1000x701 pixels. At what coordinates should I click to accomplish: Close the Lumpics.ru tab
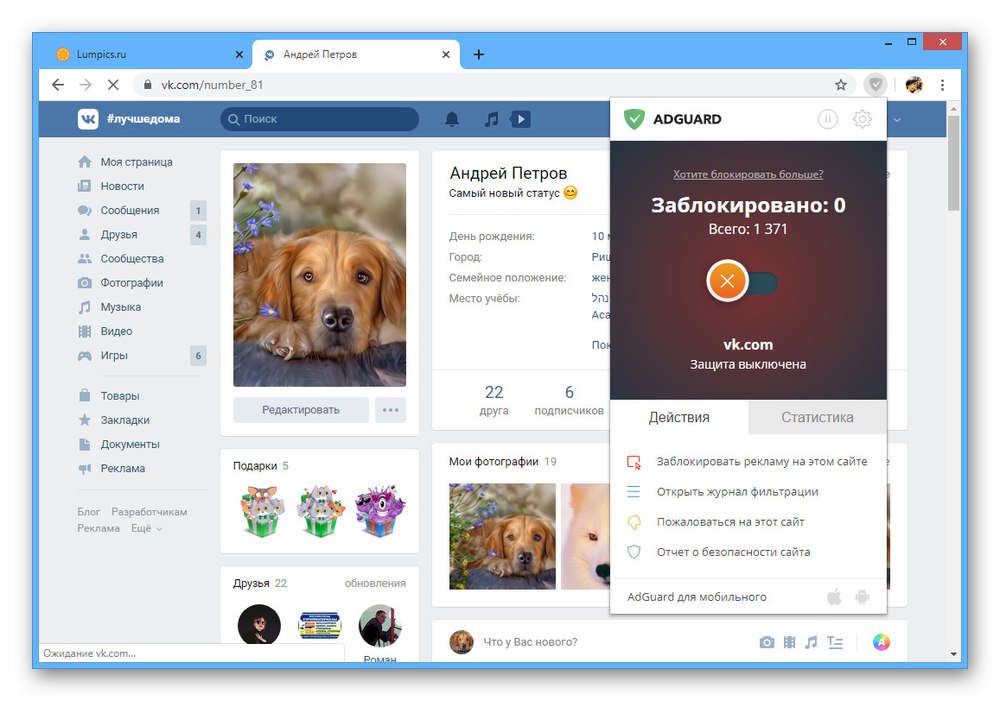239,55
